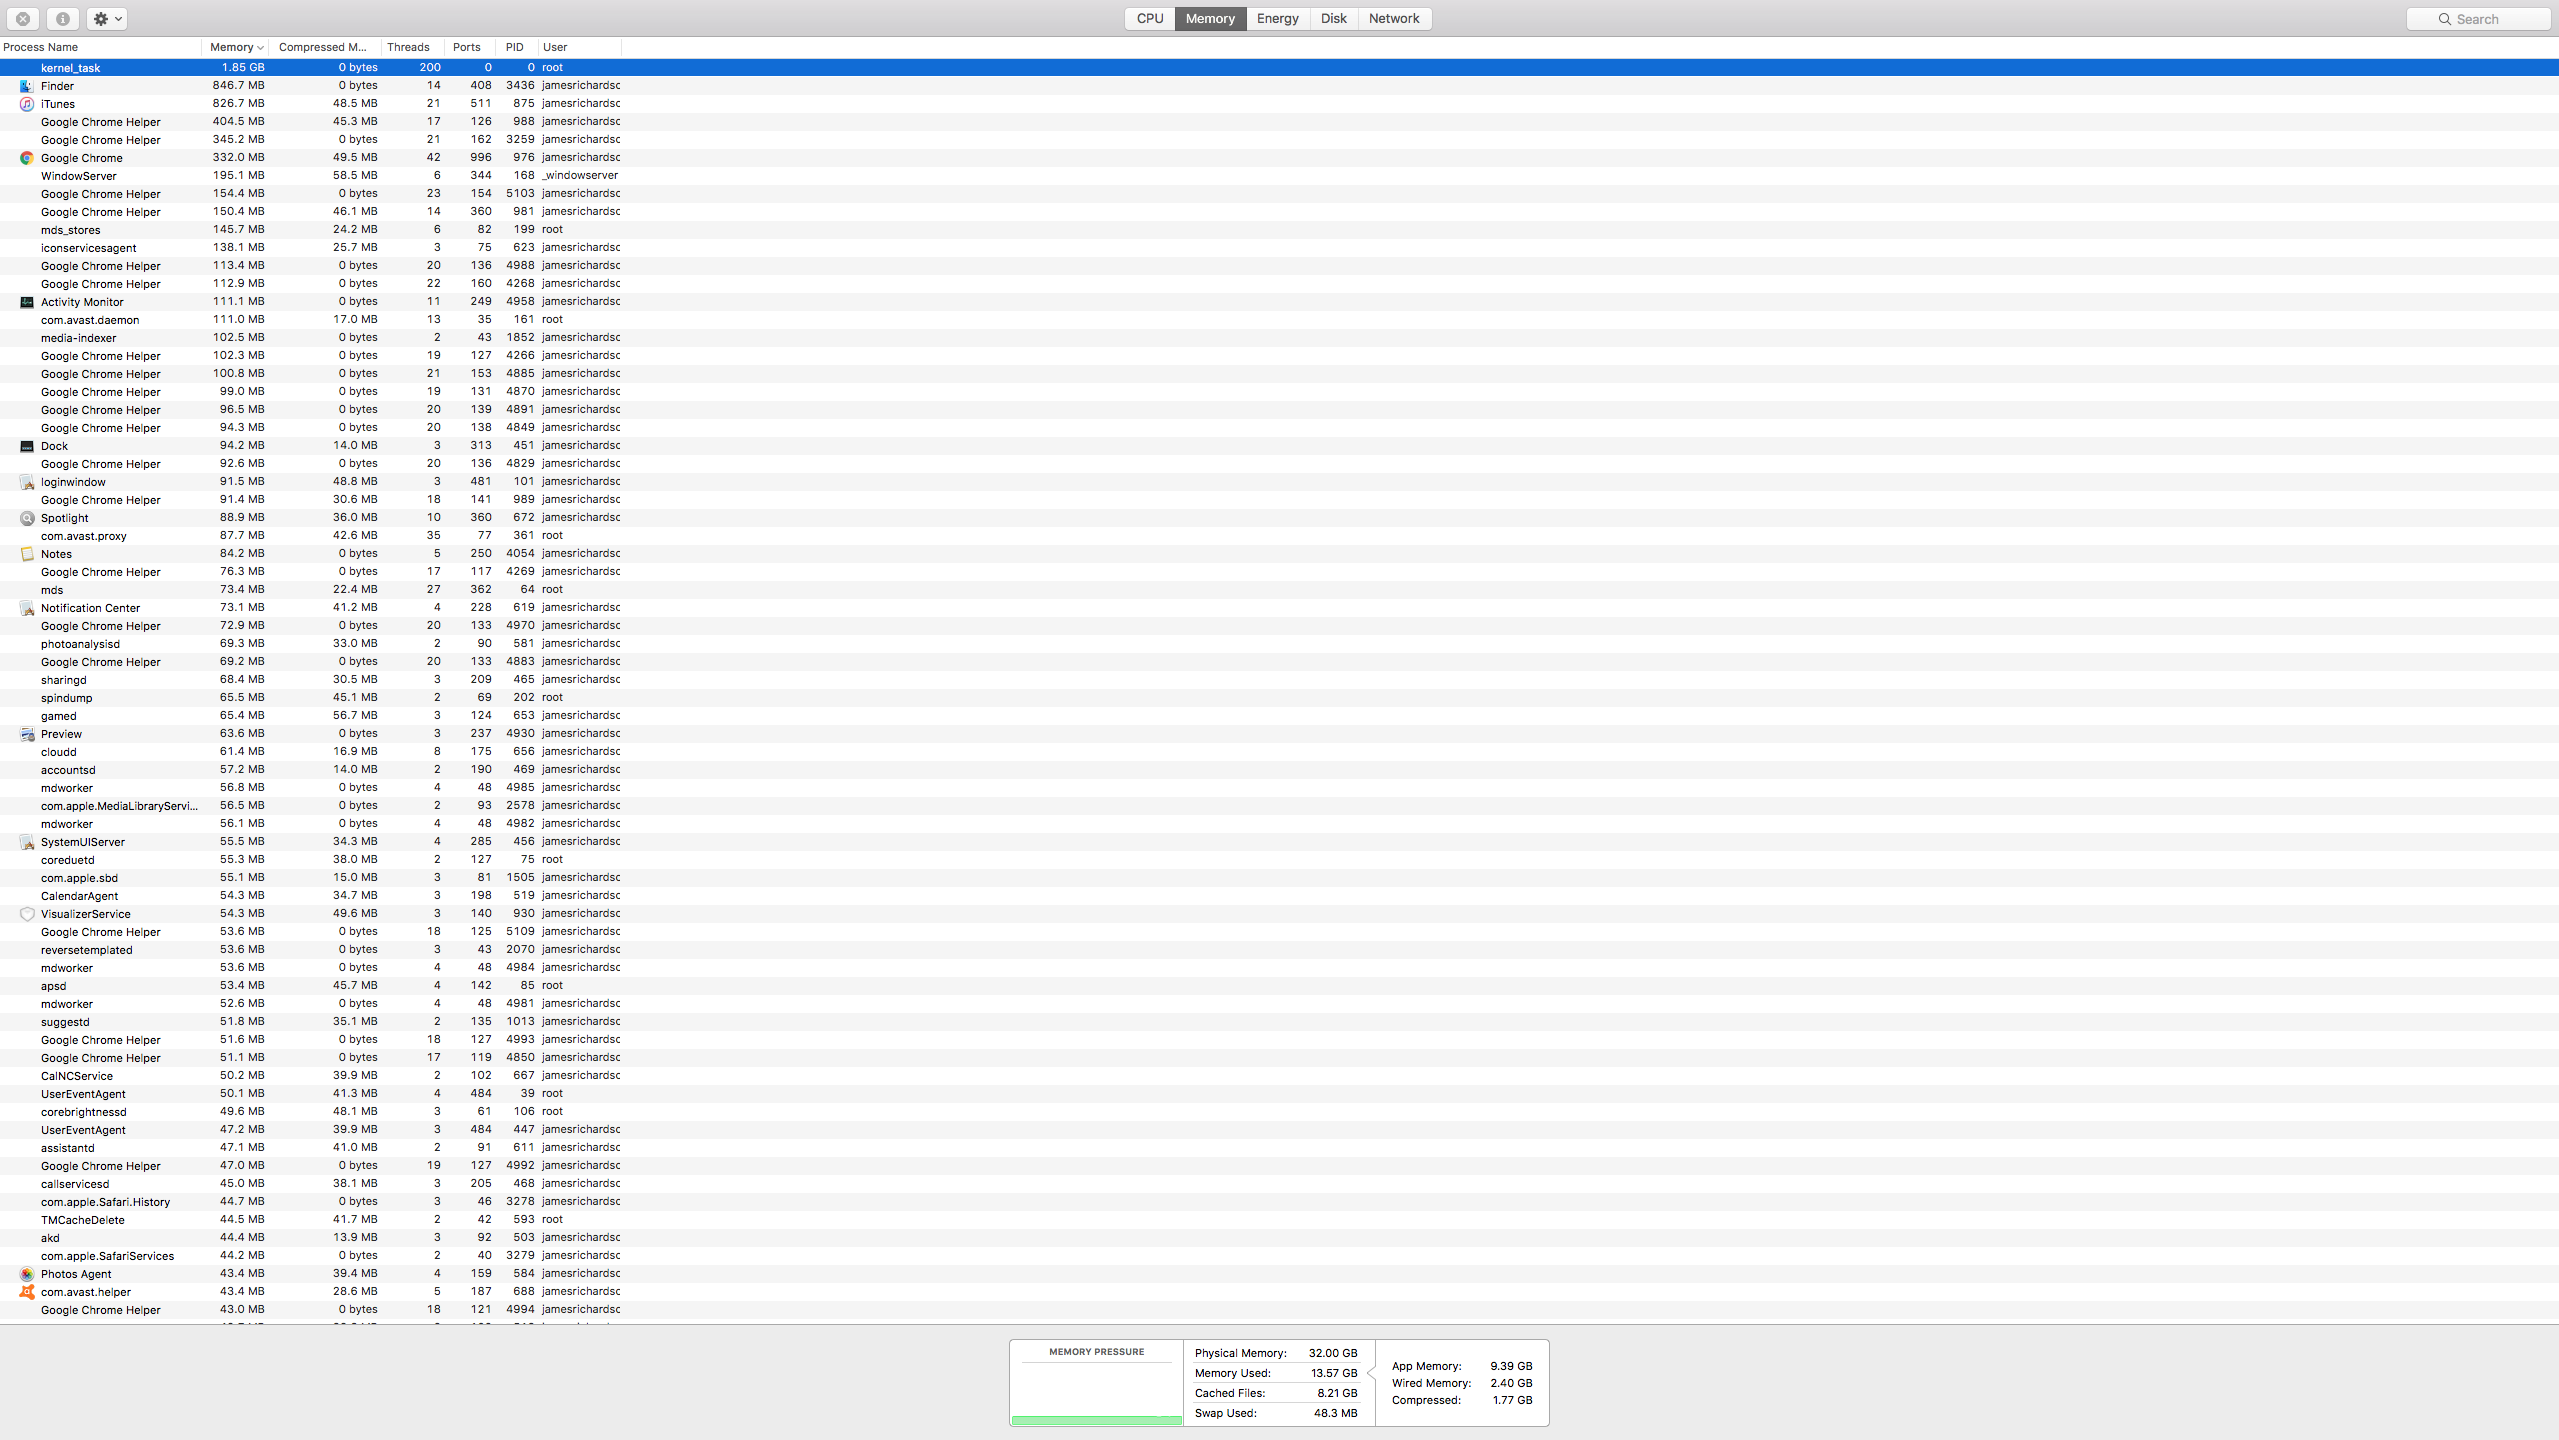
Task: Click the Finder process icon
Action: pyautogui.click(x=27, y=86)
